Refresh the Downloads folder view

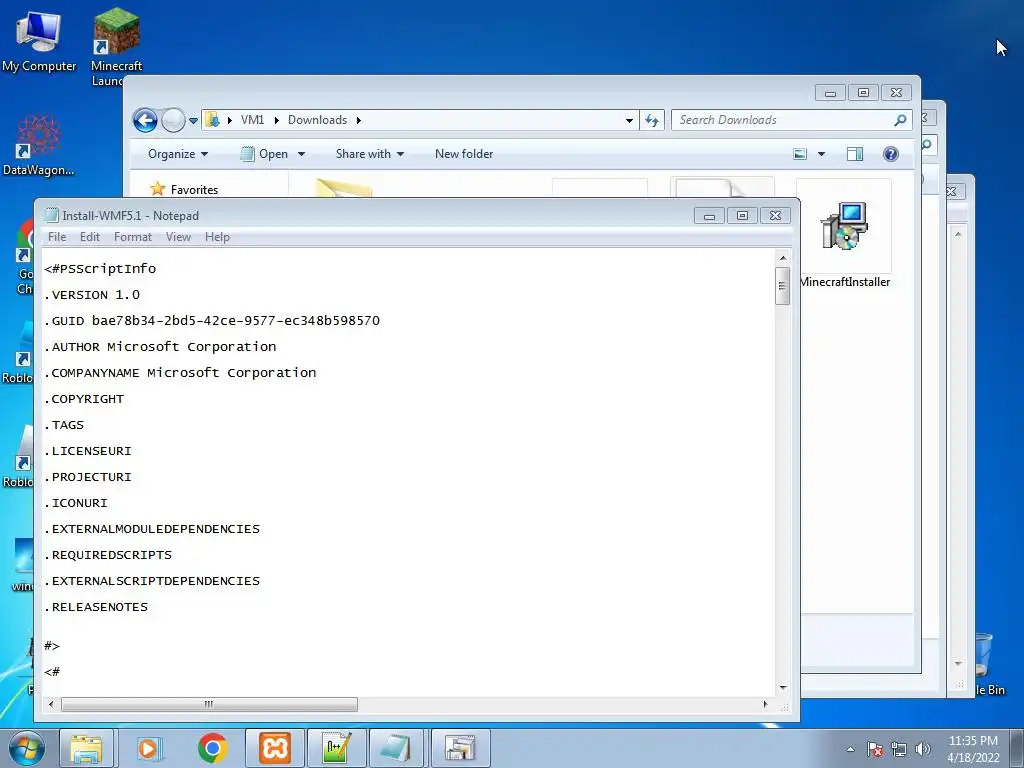point(652,120)
